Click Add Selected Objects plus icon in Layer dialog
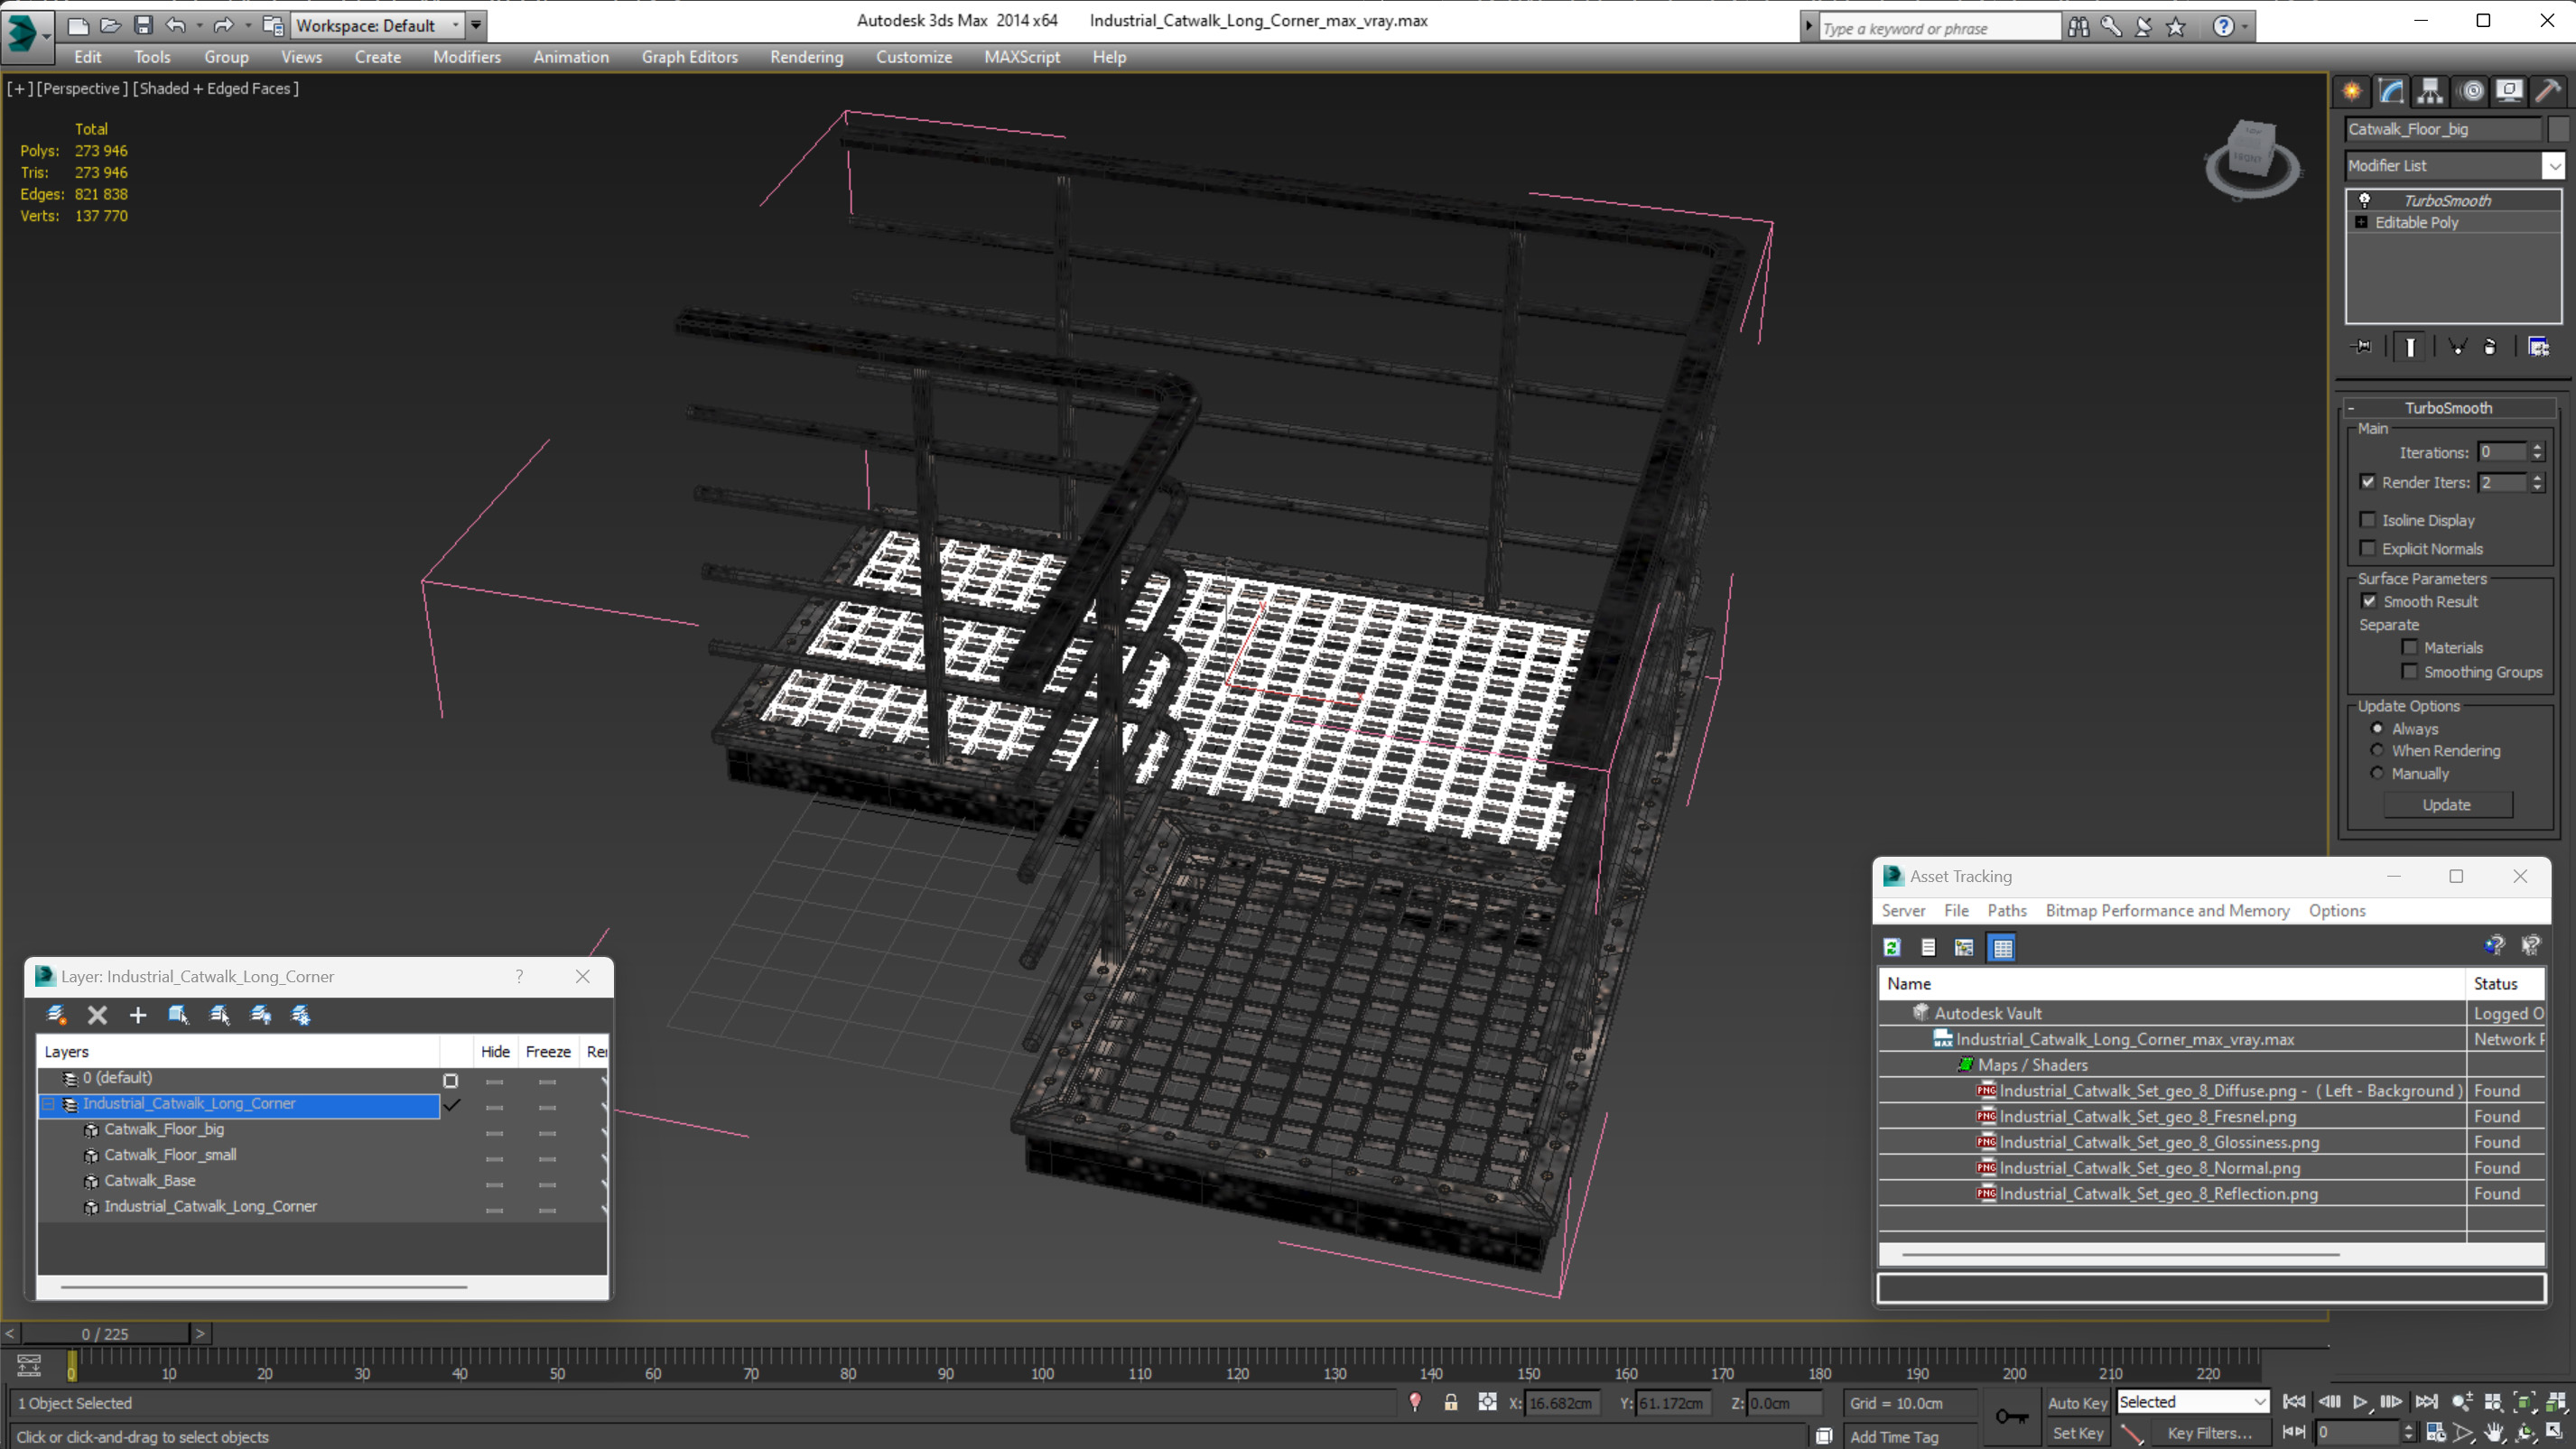The width and height of the screenshot is (2576, 1449). tap(138, 1015)
